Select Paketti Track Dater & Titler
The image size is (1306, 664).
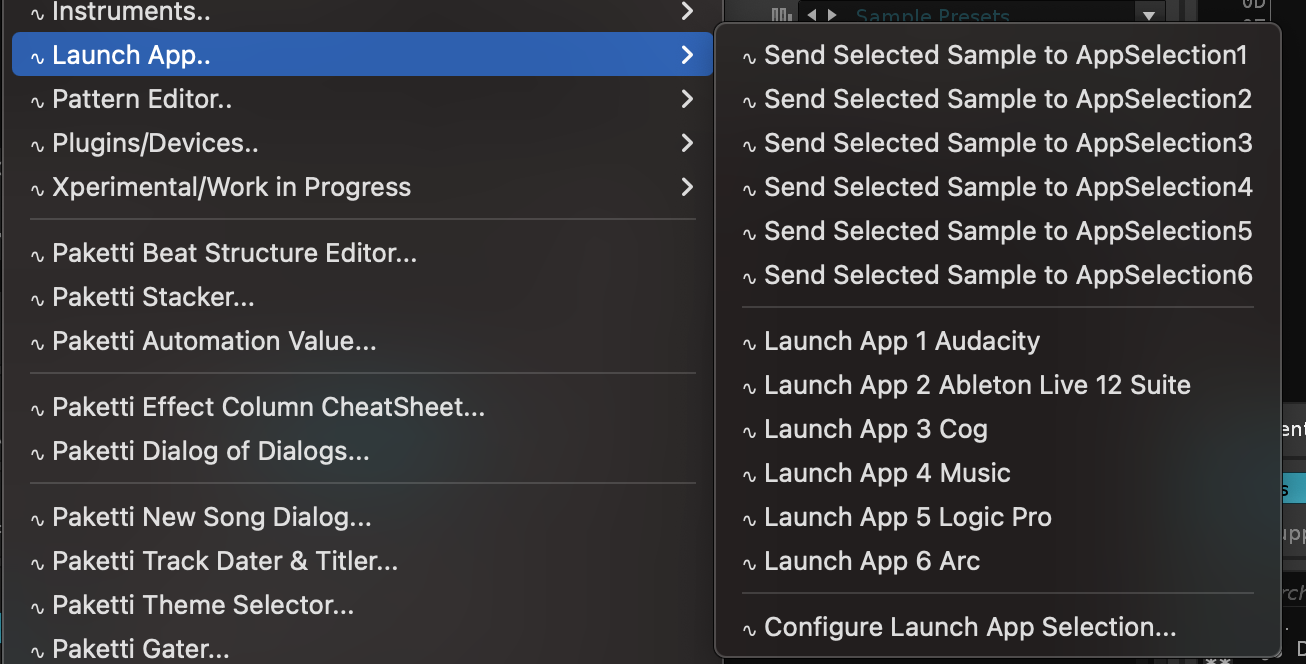pos(225,561)
